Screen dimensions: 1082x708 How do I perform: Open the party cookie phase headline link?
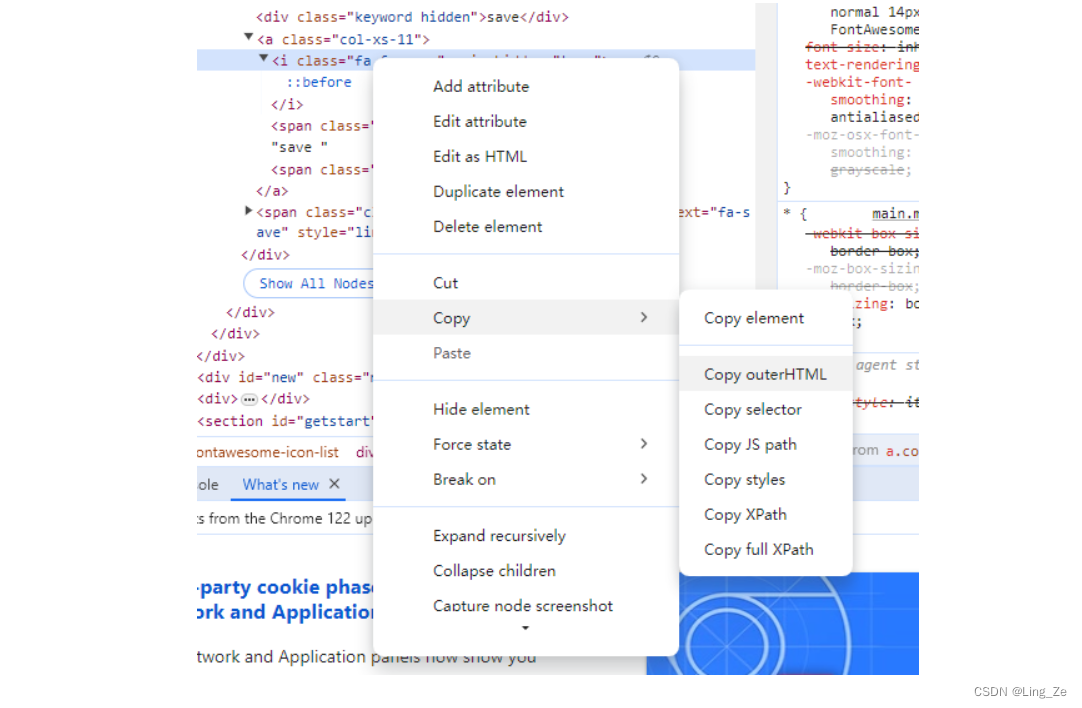click(285, 599)
